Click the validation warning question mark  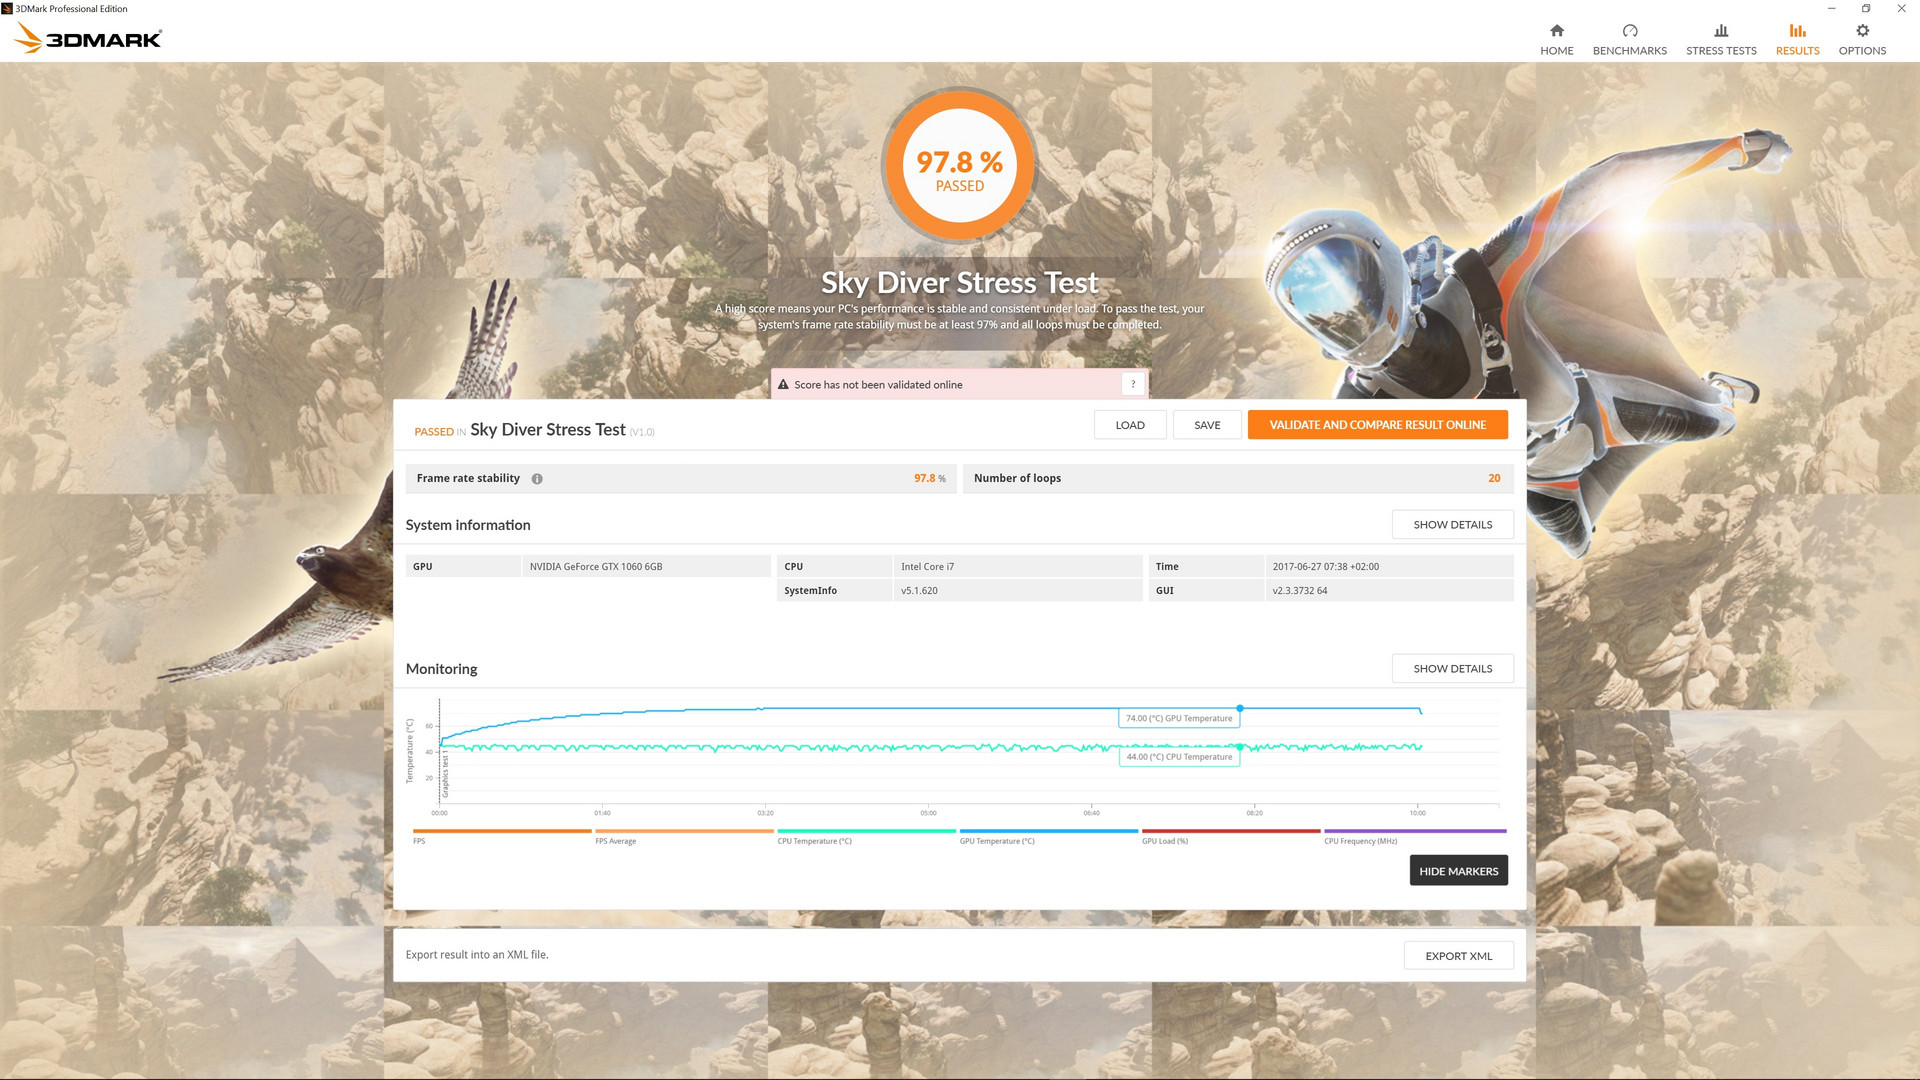click(1132, 384)
